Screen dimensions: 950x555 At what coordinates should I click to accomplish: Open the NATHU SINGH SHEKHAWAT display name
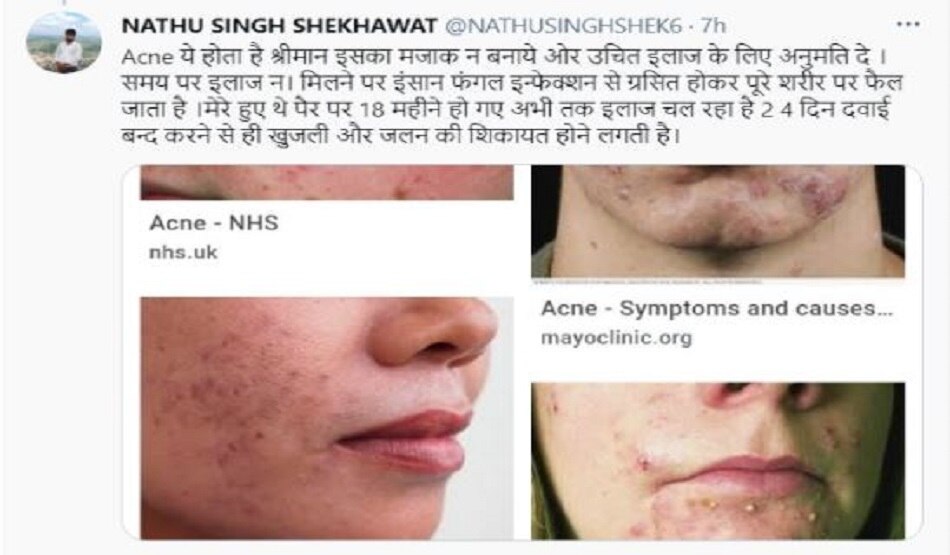(x=279, y=25)
